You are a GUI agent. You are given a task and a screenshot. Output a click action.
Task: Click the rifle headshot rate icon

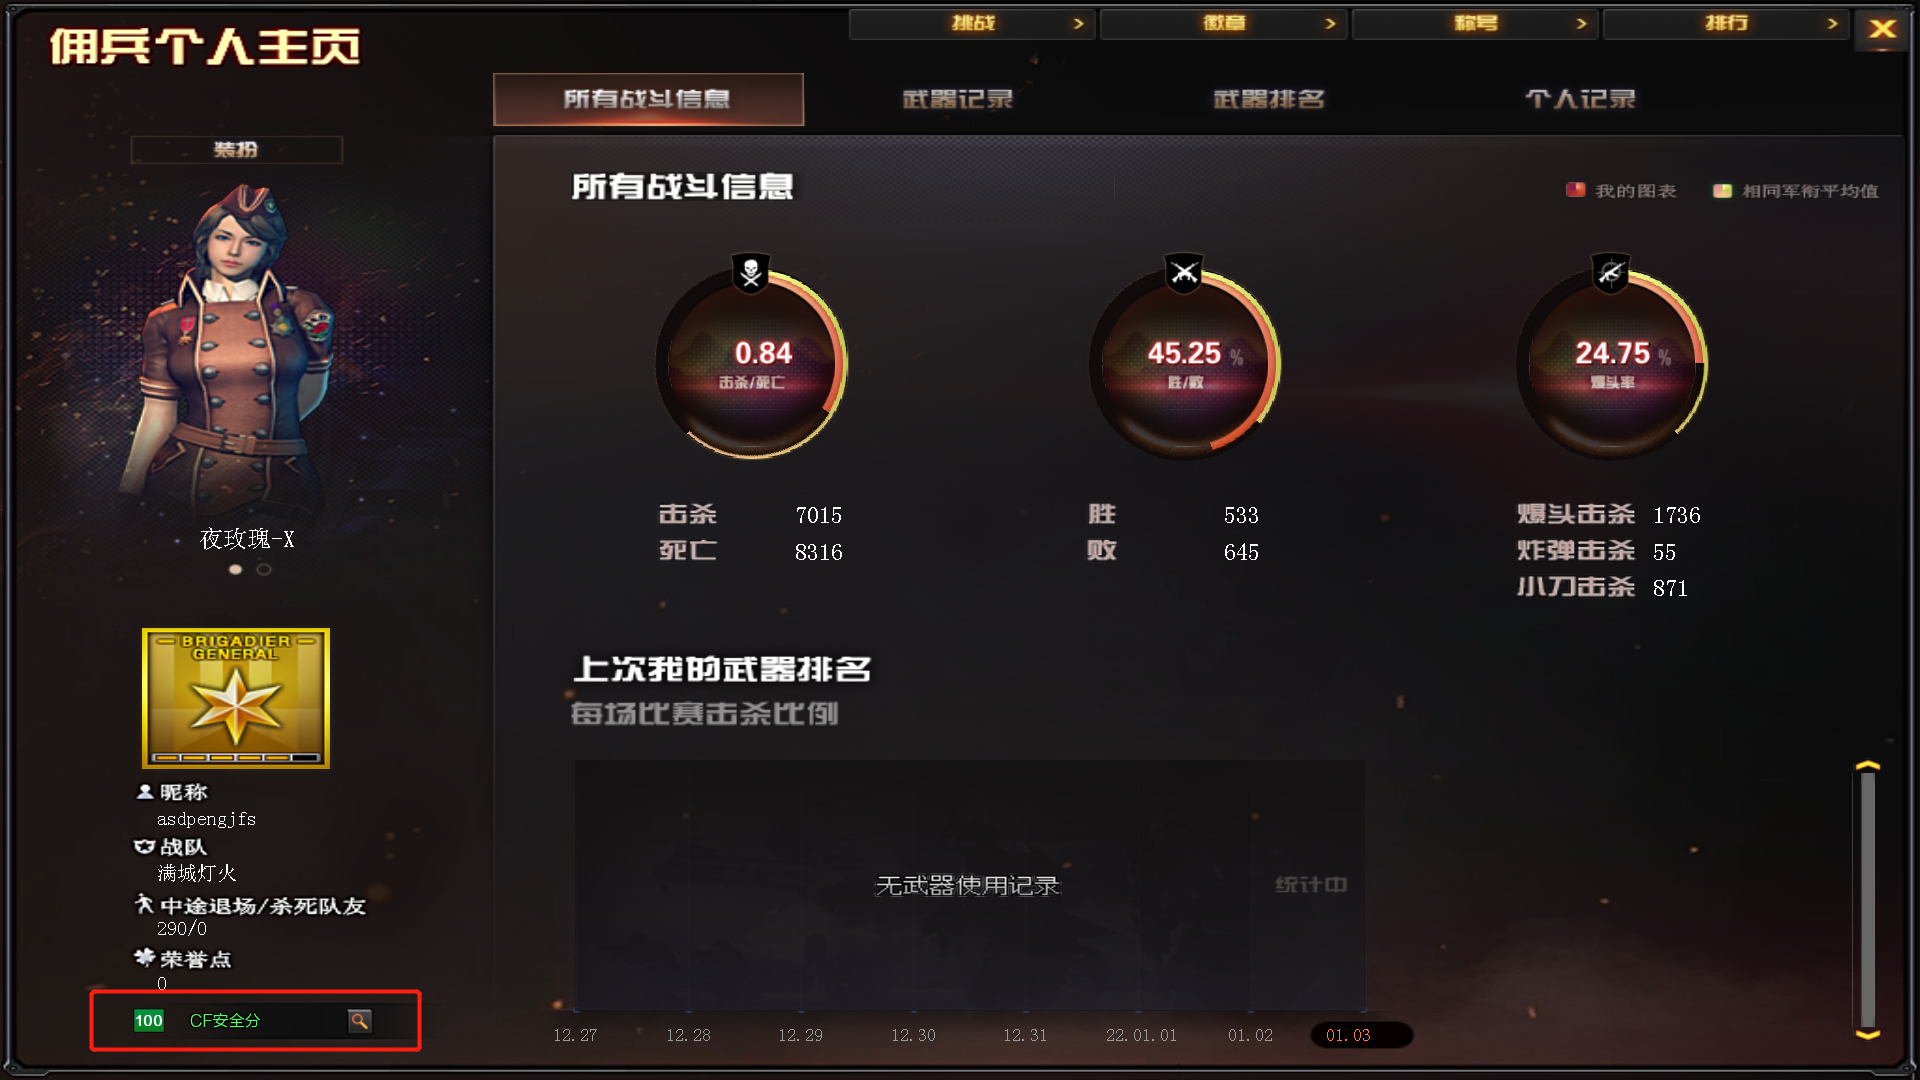1611,272
